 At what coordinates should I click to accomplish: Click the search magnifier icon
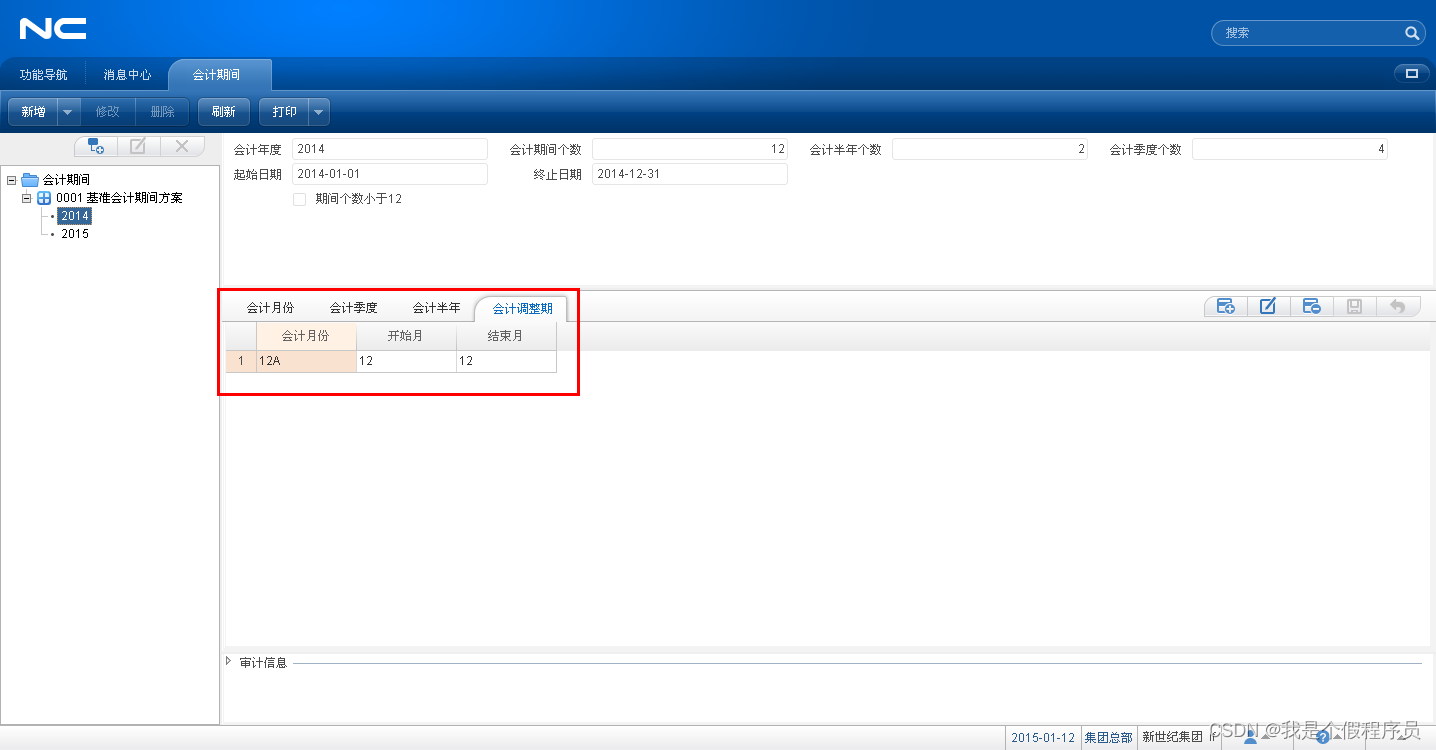(1412, 33)
